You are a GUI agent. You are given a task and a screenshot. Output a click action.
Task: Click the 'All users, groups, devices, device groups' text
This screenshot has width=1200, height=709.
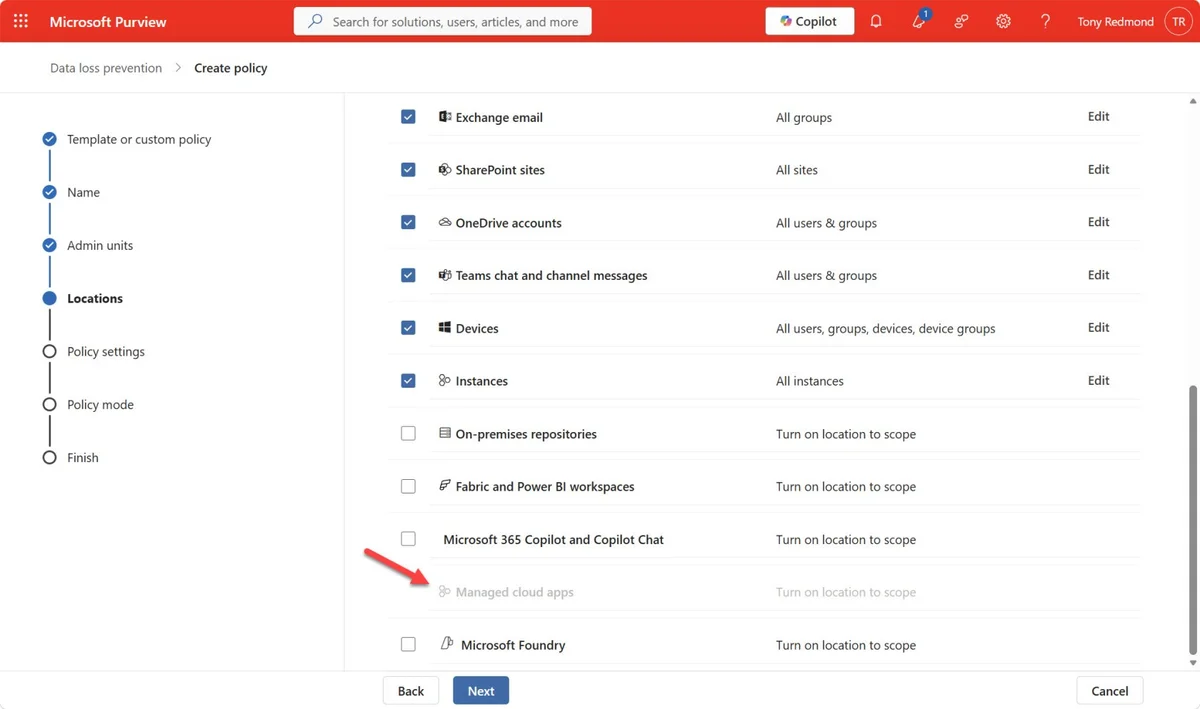[x=886, y=328]
